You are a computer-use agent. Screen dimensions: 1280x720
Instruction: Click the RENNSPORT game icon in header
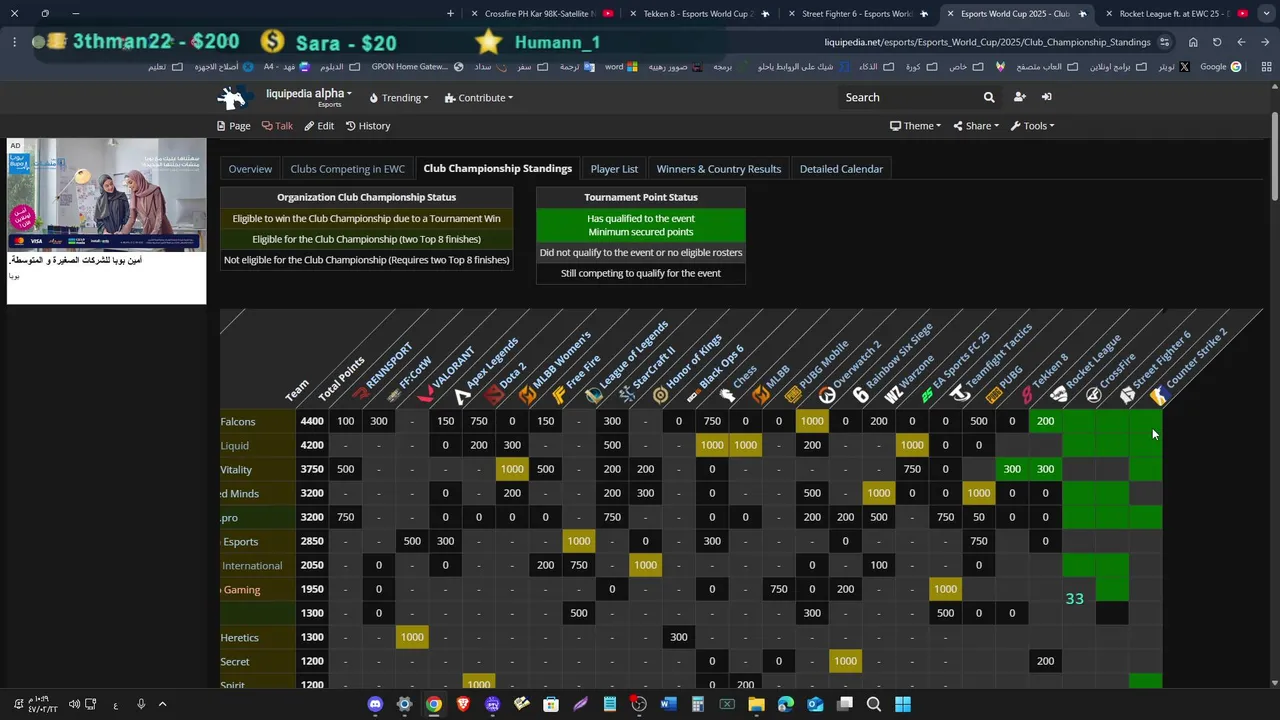click(360, 395)
